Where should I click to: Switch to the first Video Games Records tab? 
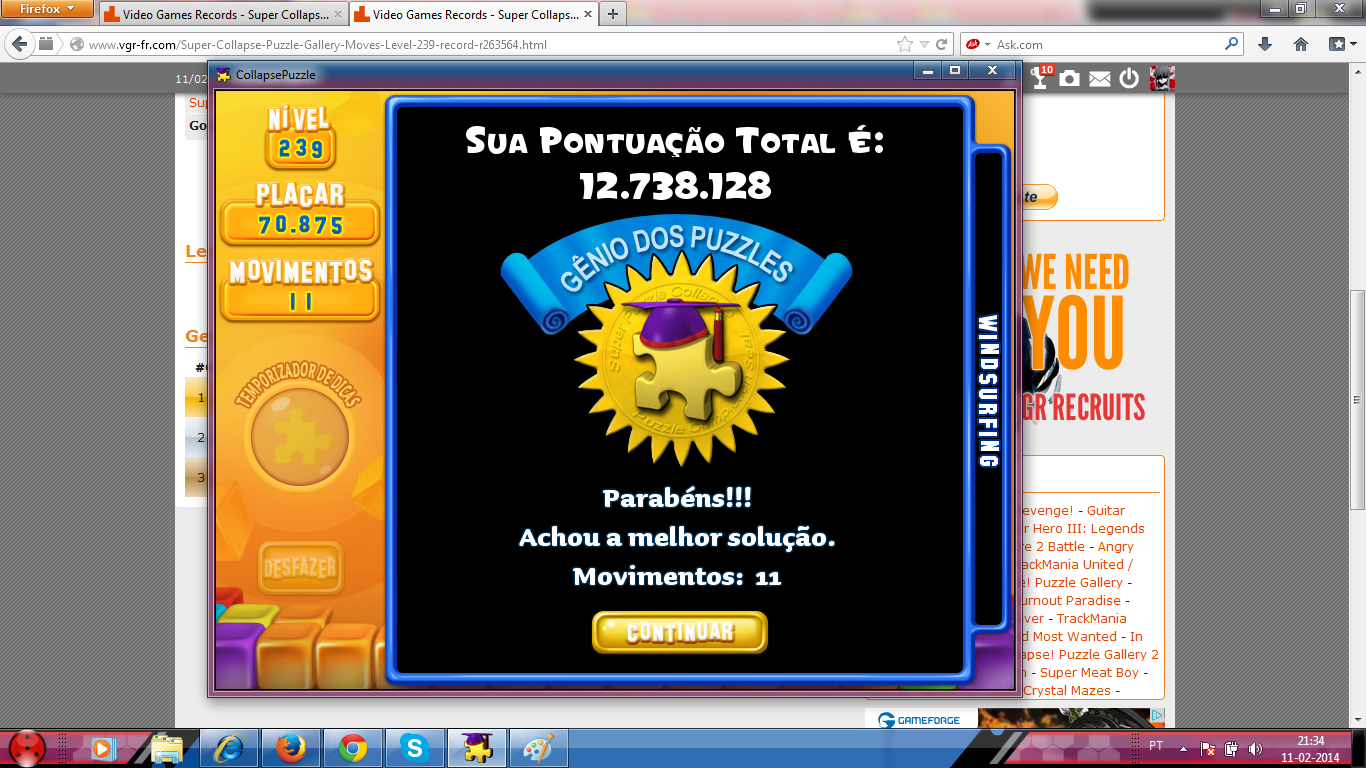click(x=220, y=15)
